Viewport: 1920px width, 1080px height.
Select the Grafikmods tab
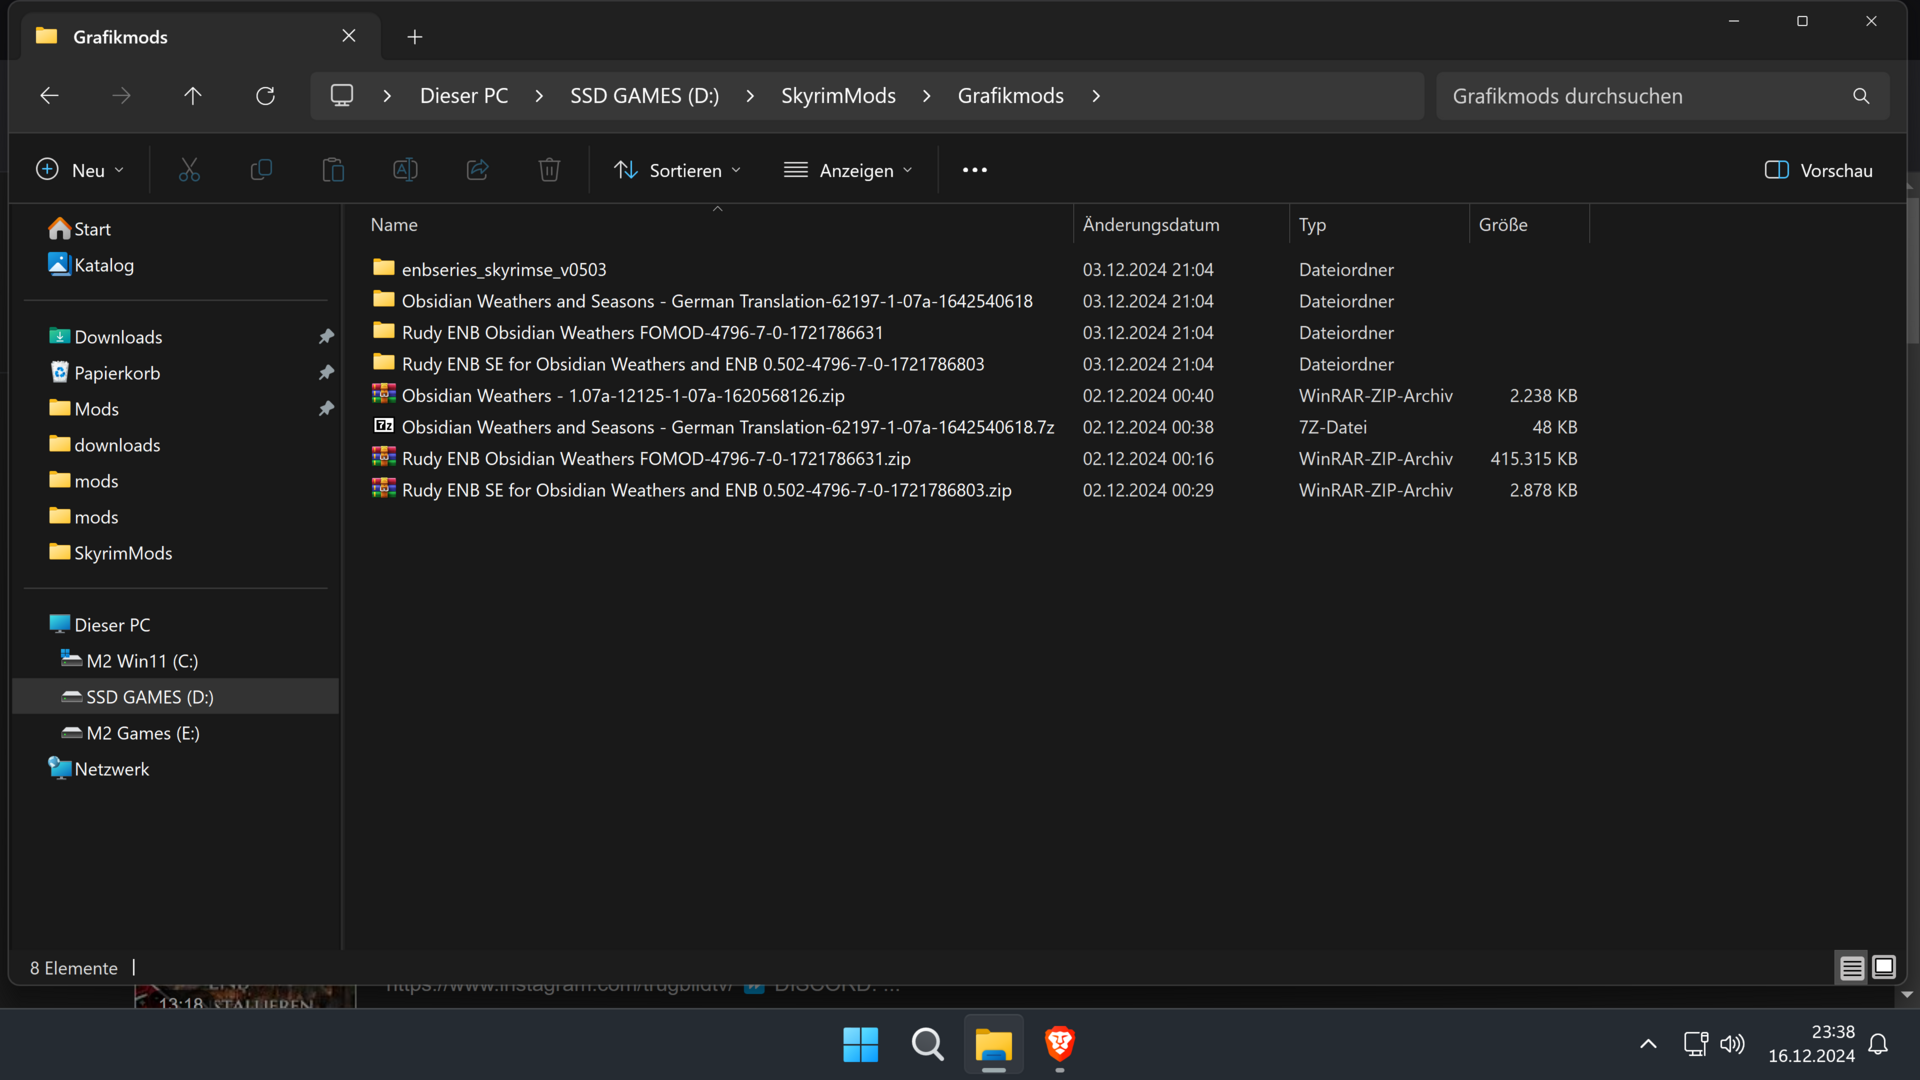coord(200,37)
